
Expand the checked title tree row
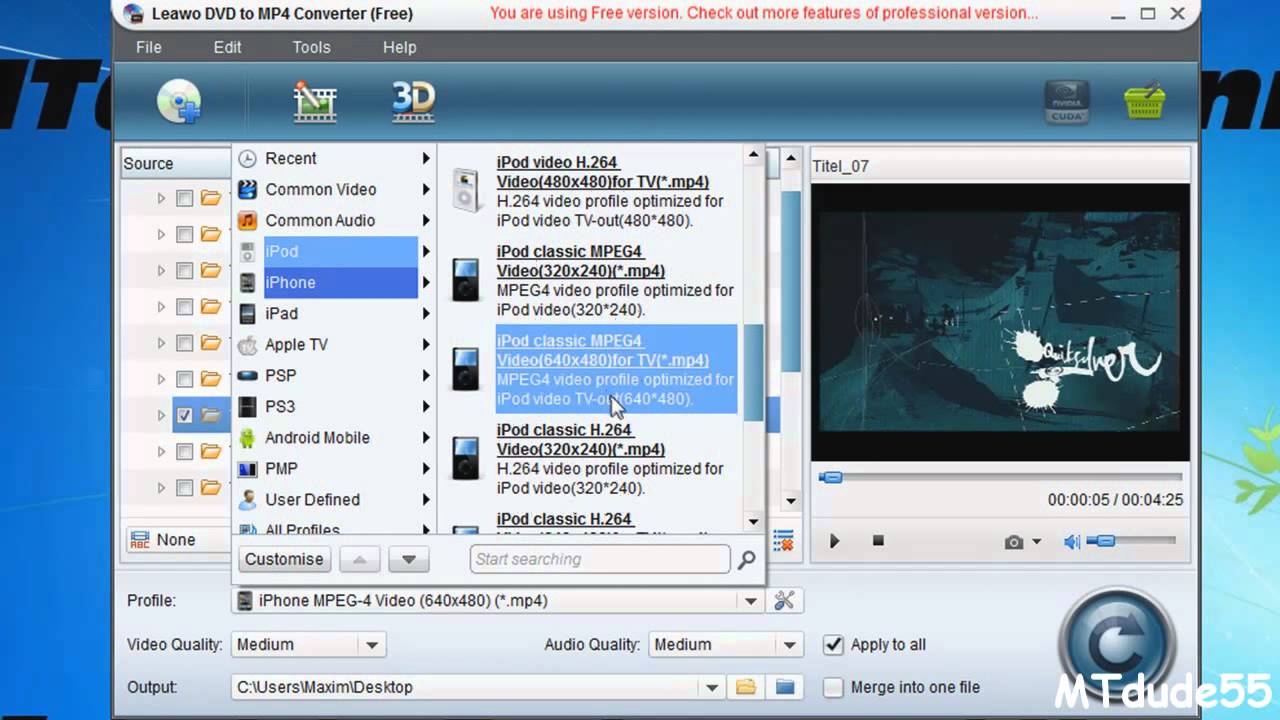pyautogui.click(x=160, y=415)
